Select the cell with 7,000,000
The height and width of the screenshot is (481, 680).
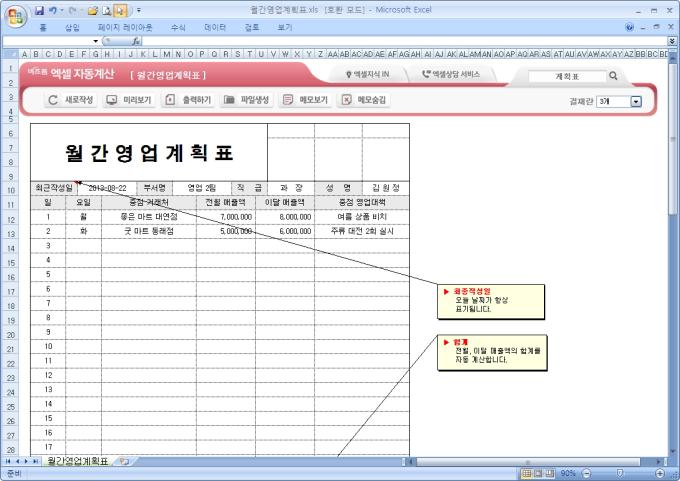click(x=226, y=217)
